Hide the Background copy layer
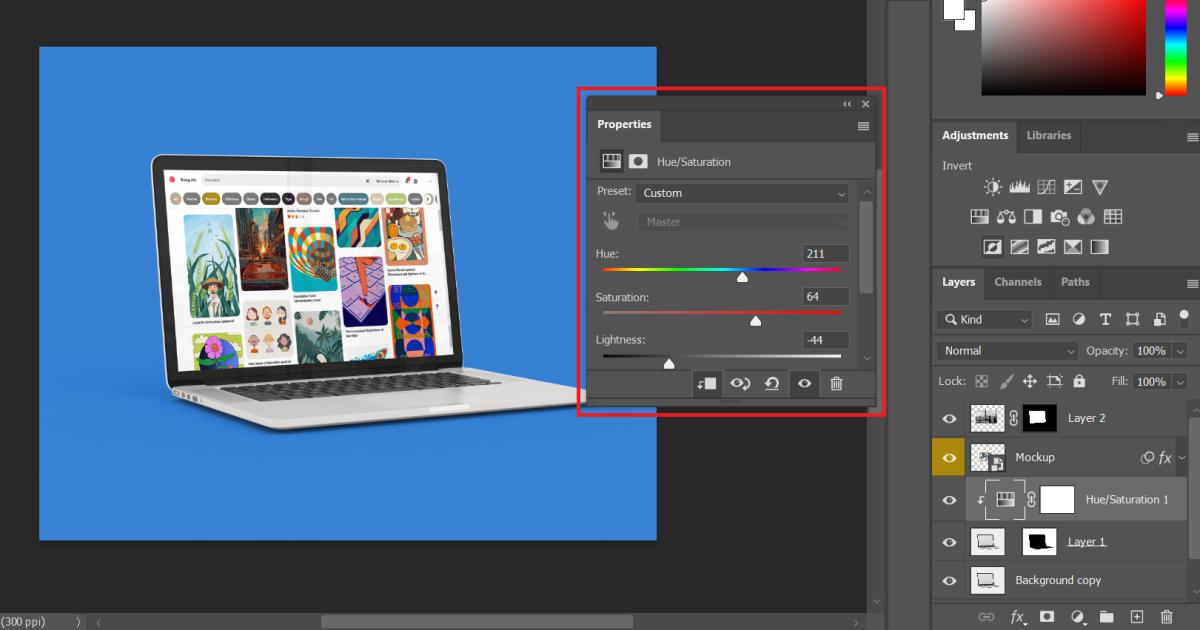 tap(948, 580)
